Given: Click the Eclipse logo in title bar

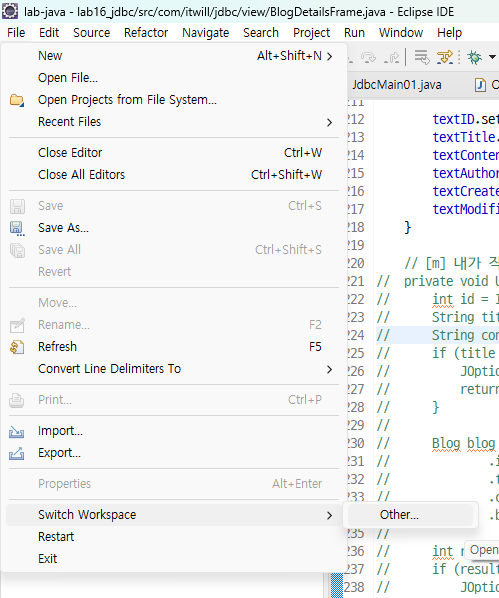Looking at the screenshot, I should point(10,11).
